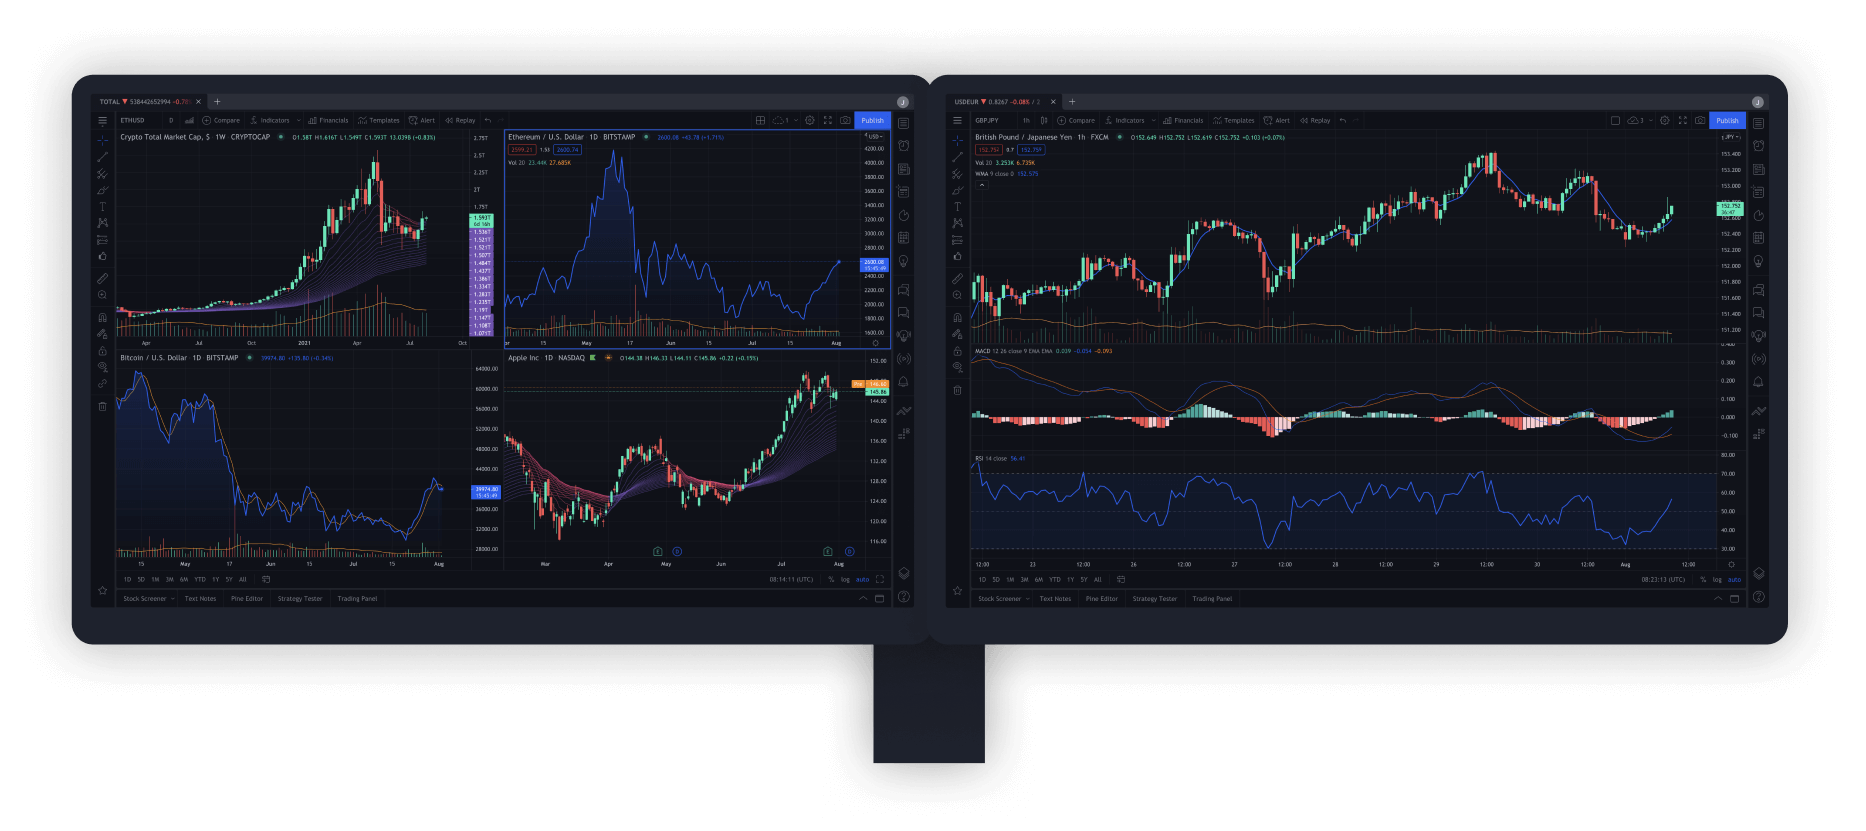Take a chart snapshot with camera, left monitor
The height and width of the screenshot is (831, 1866).
tap(845, 120)
